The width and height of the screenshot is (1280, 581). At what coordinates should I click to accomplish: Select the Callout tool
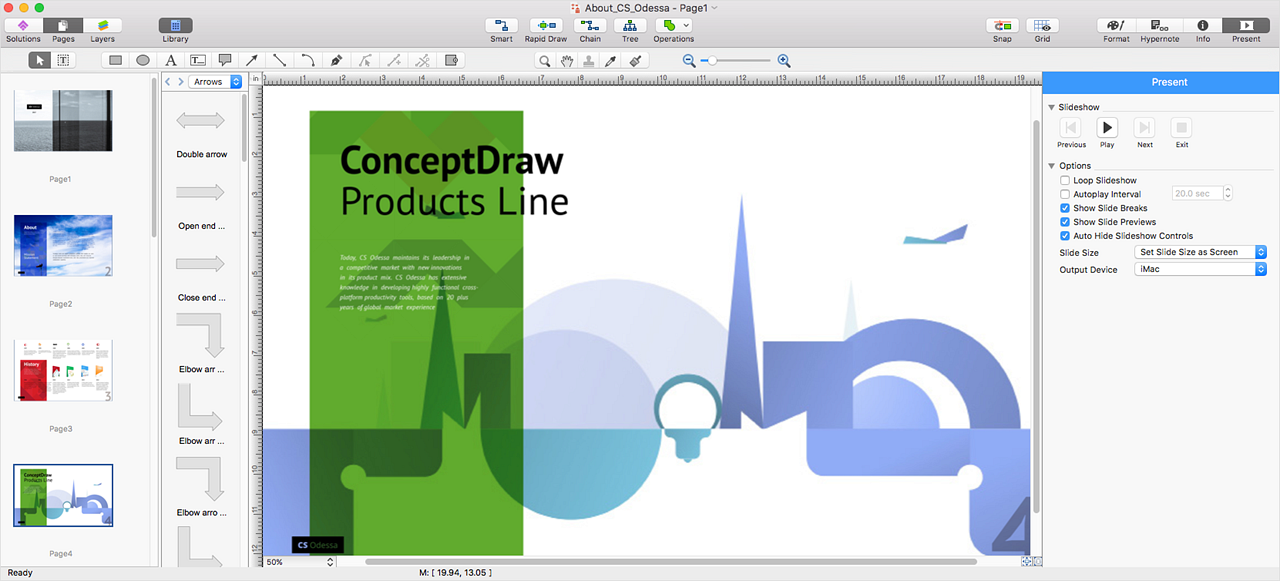coord(225,60)
